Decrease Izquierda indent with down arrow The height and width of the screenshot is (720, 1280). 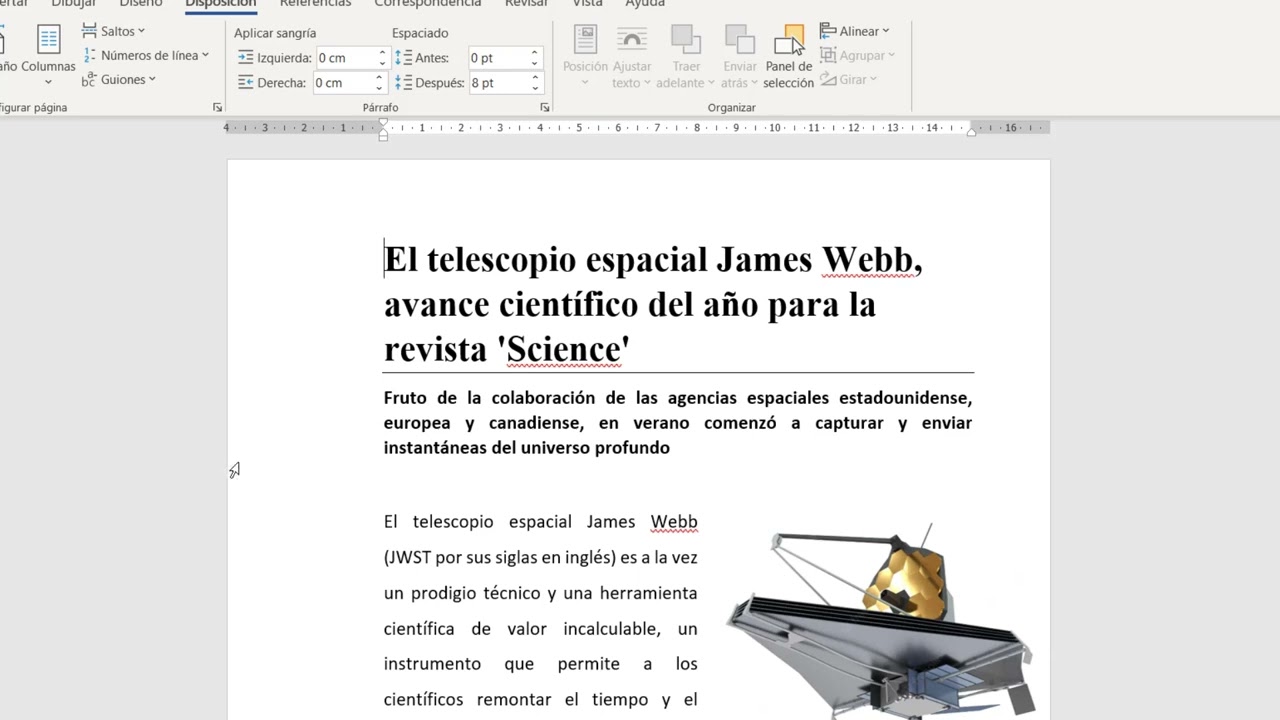pyautogui.click(x=381, y=64)
